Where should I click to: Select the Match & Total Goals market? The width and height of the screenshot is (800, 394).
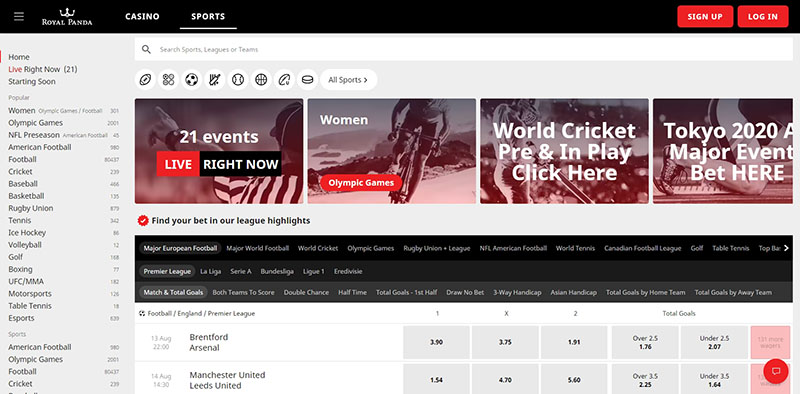[173, 292]
